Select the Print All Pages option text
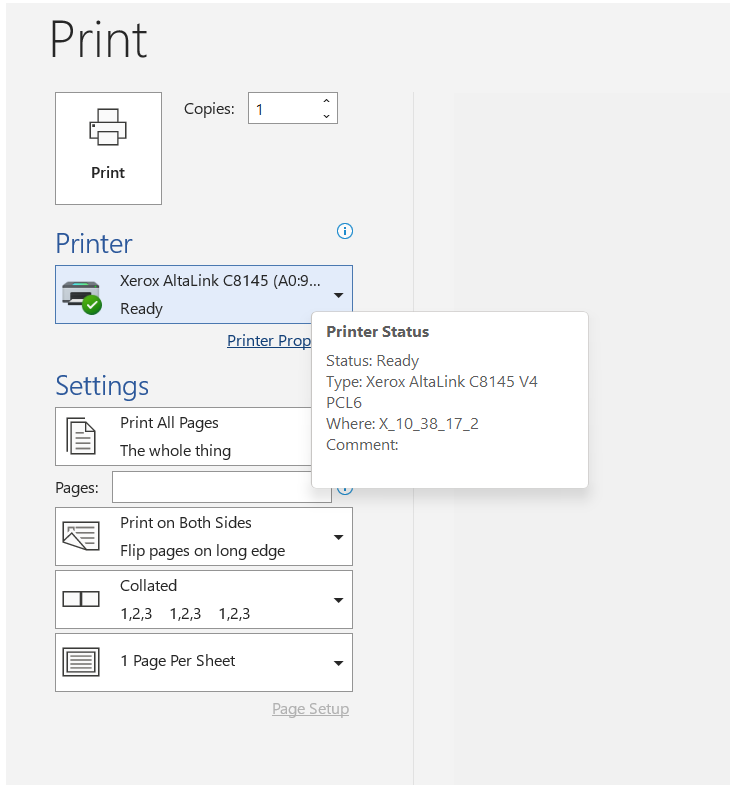Image resolution: width=732 pixels, height=785 pixels. click(x=169, y=423)
